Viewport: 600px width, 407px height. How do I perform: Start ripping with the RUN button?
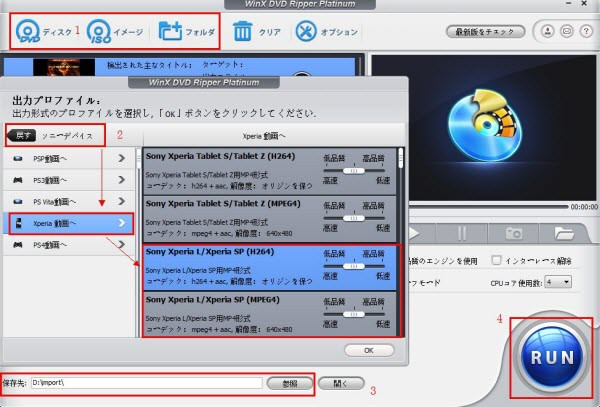point(552,357)
